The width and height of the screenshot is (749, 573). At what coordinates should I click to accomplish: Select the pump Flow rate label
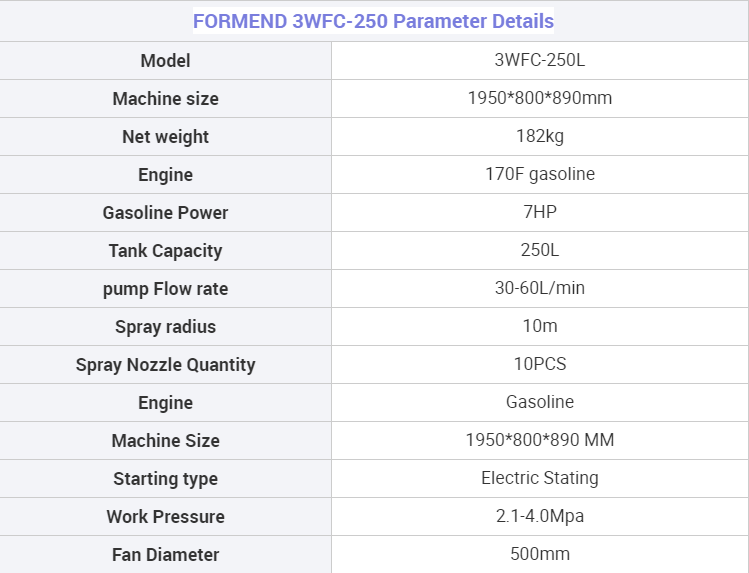coord(165,289)
